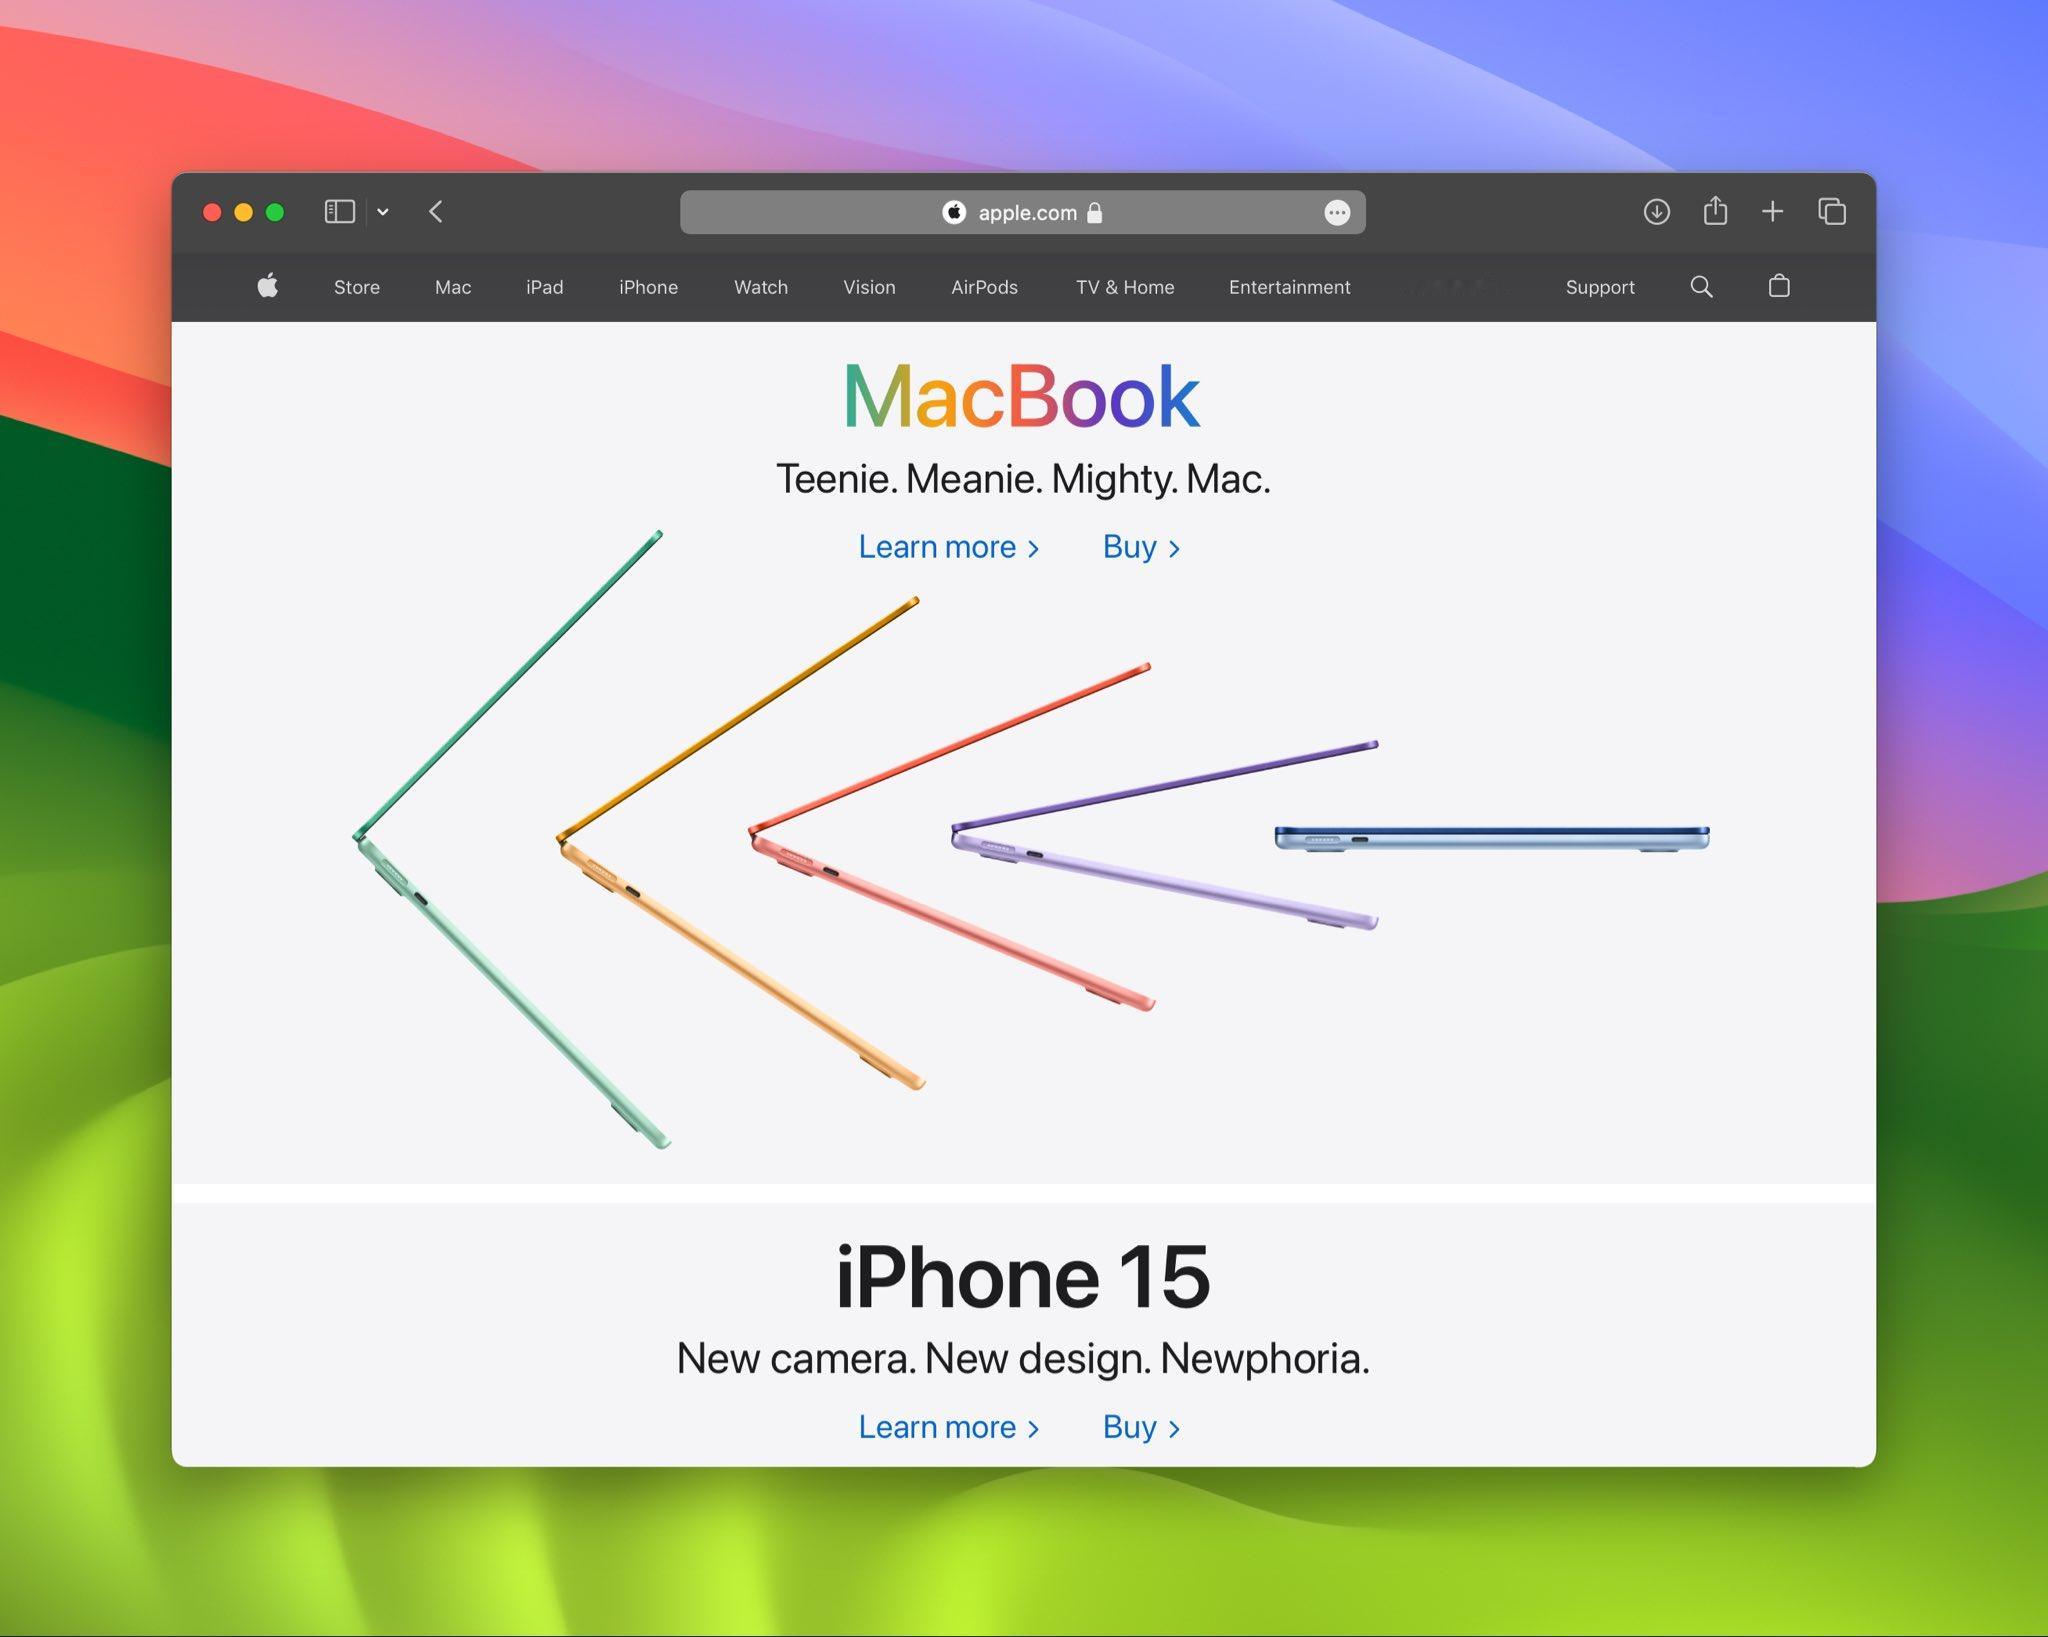This screenshot has width=2048, height=1637.
Task: Open the AirPods navigation item
Action: 984,287
